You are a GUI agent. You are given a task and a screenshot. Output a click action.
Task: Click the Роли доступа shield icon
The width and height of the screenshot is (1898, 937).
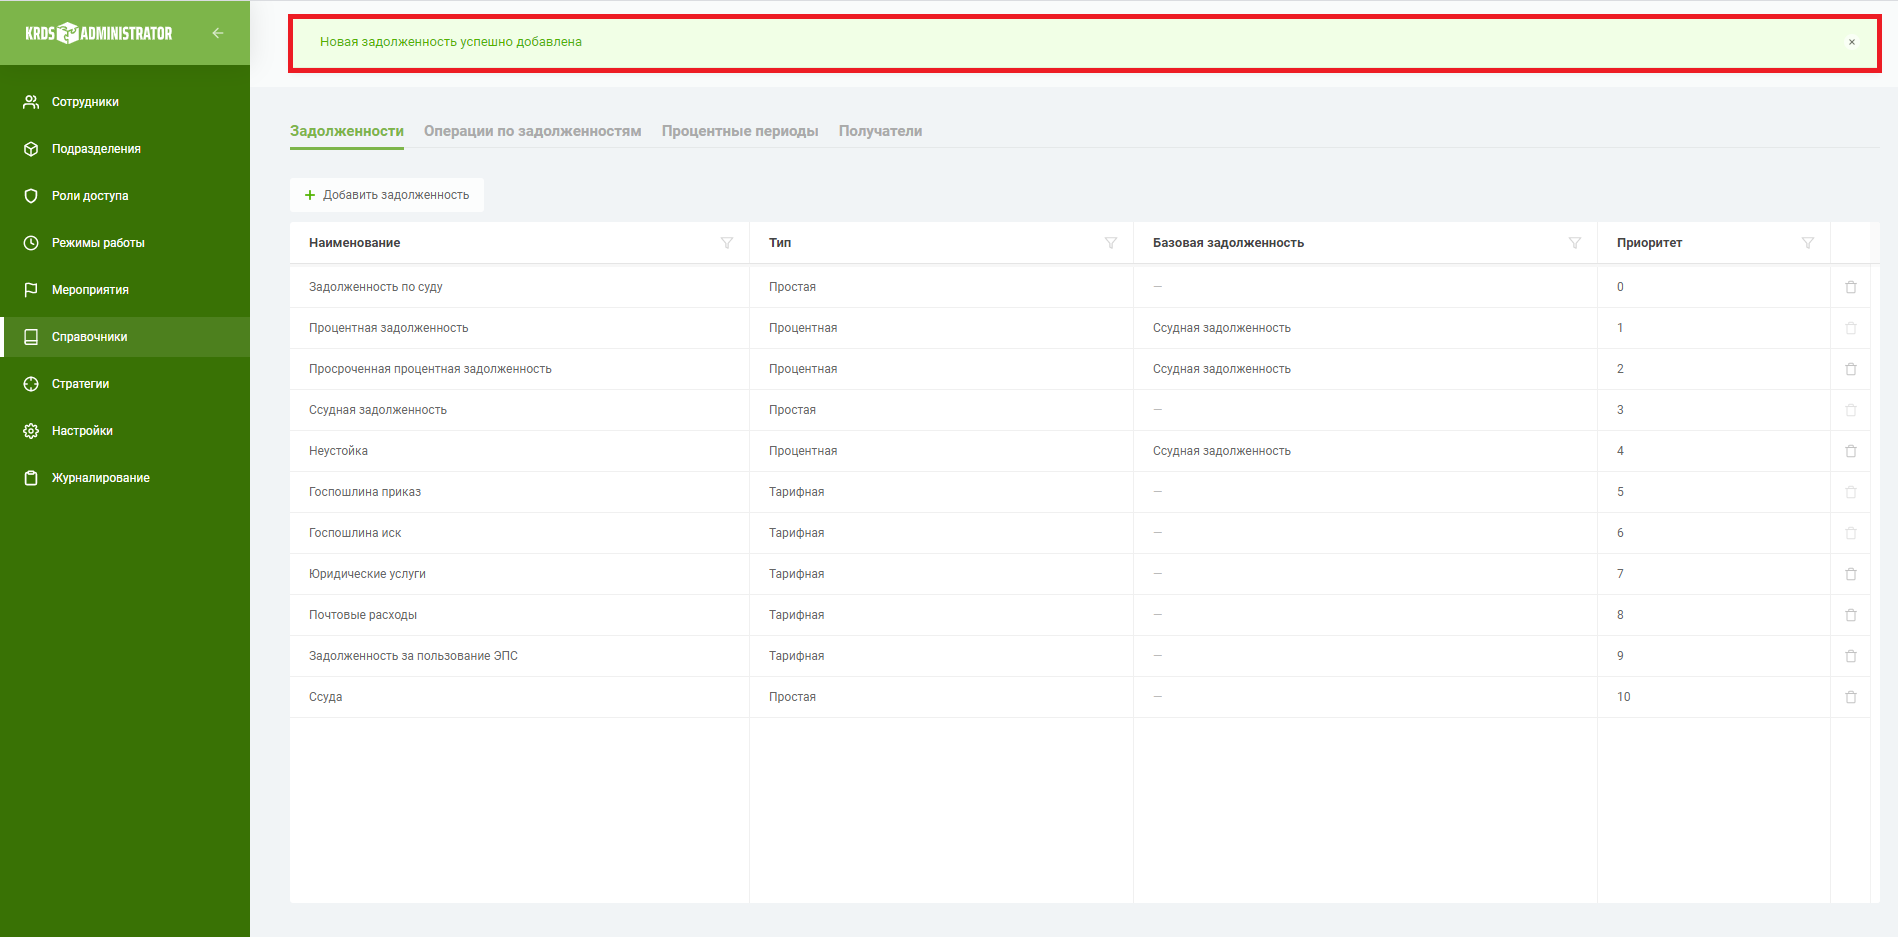[31, 196]
